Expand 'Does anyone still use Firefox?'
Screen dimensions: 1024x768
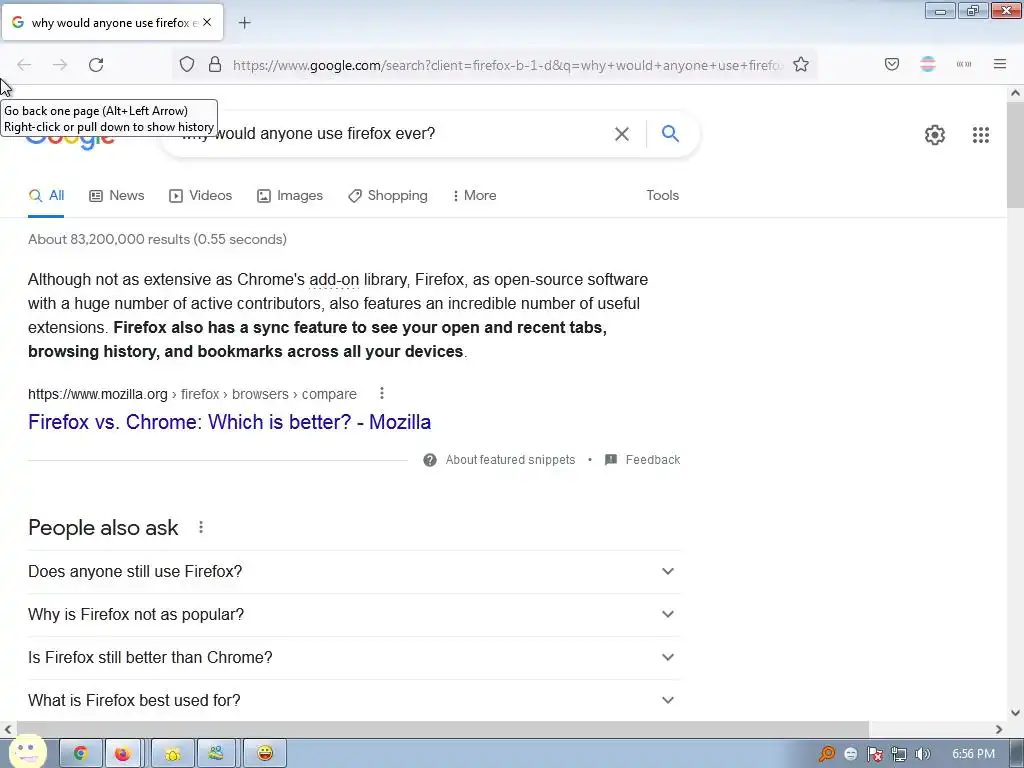pos(354,571)
